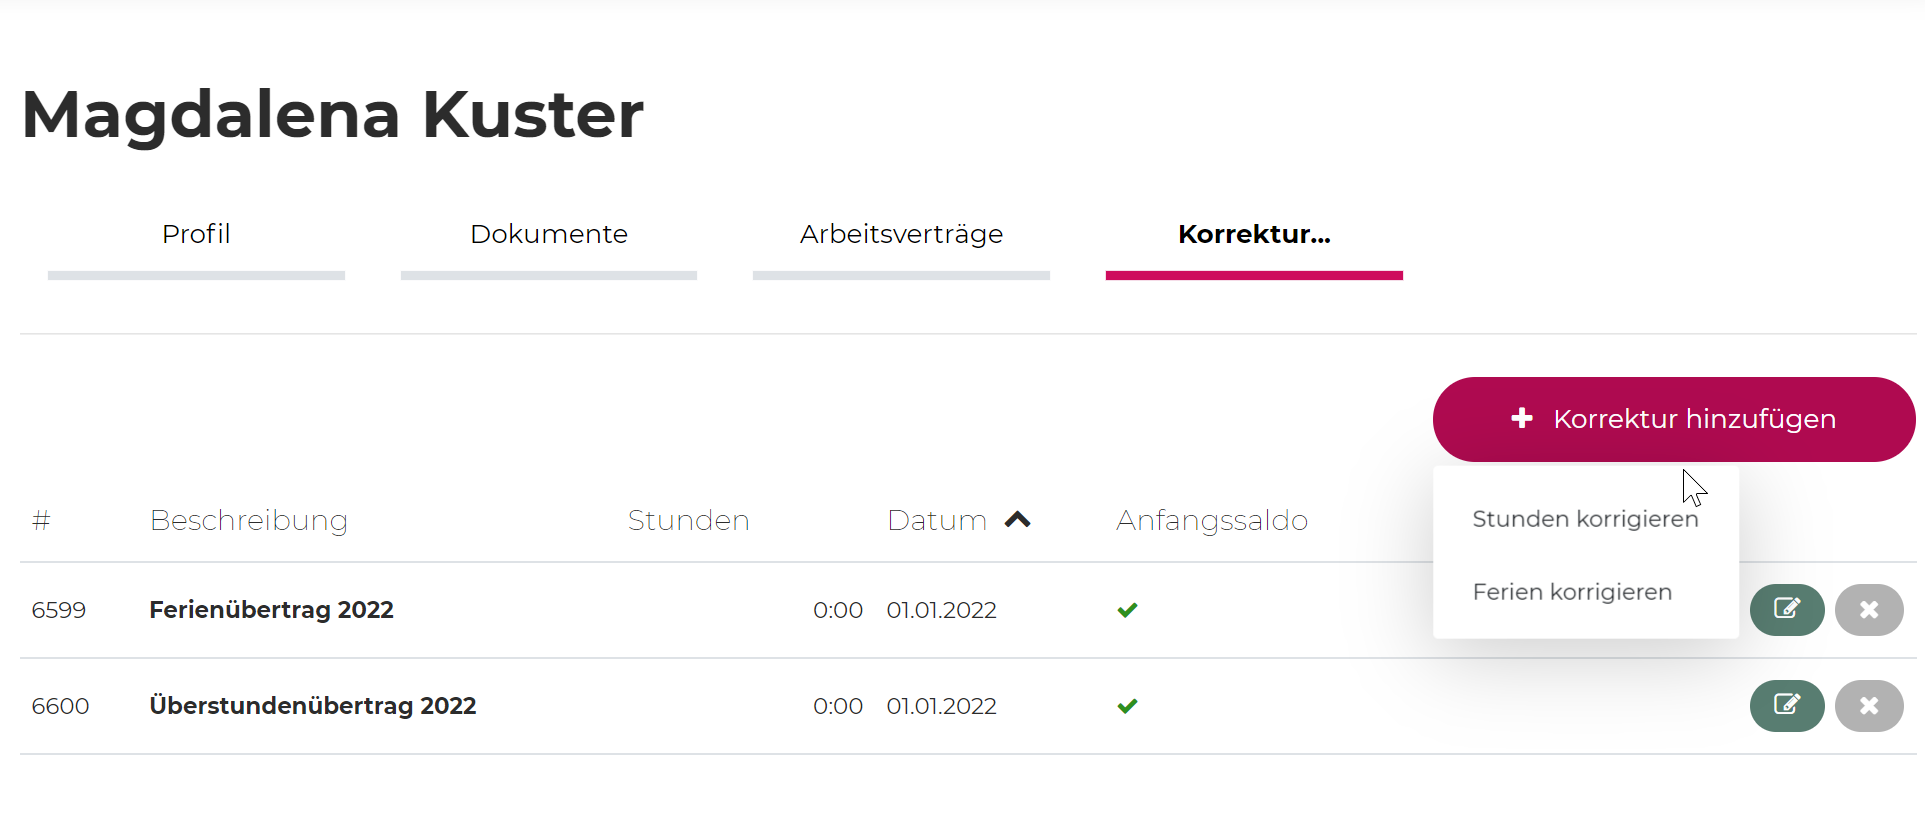The width and height of the screenshot is (1925, 819).
Task: Select the Korrektur... tab
Action: click(1254, 234)
